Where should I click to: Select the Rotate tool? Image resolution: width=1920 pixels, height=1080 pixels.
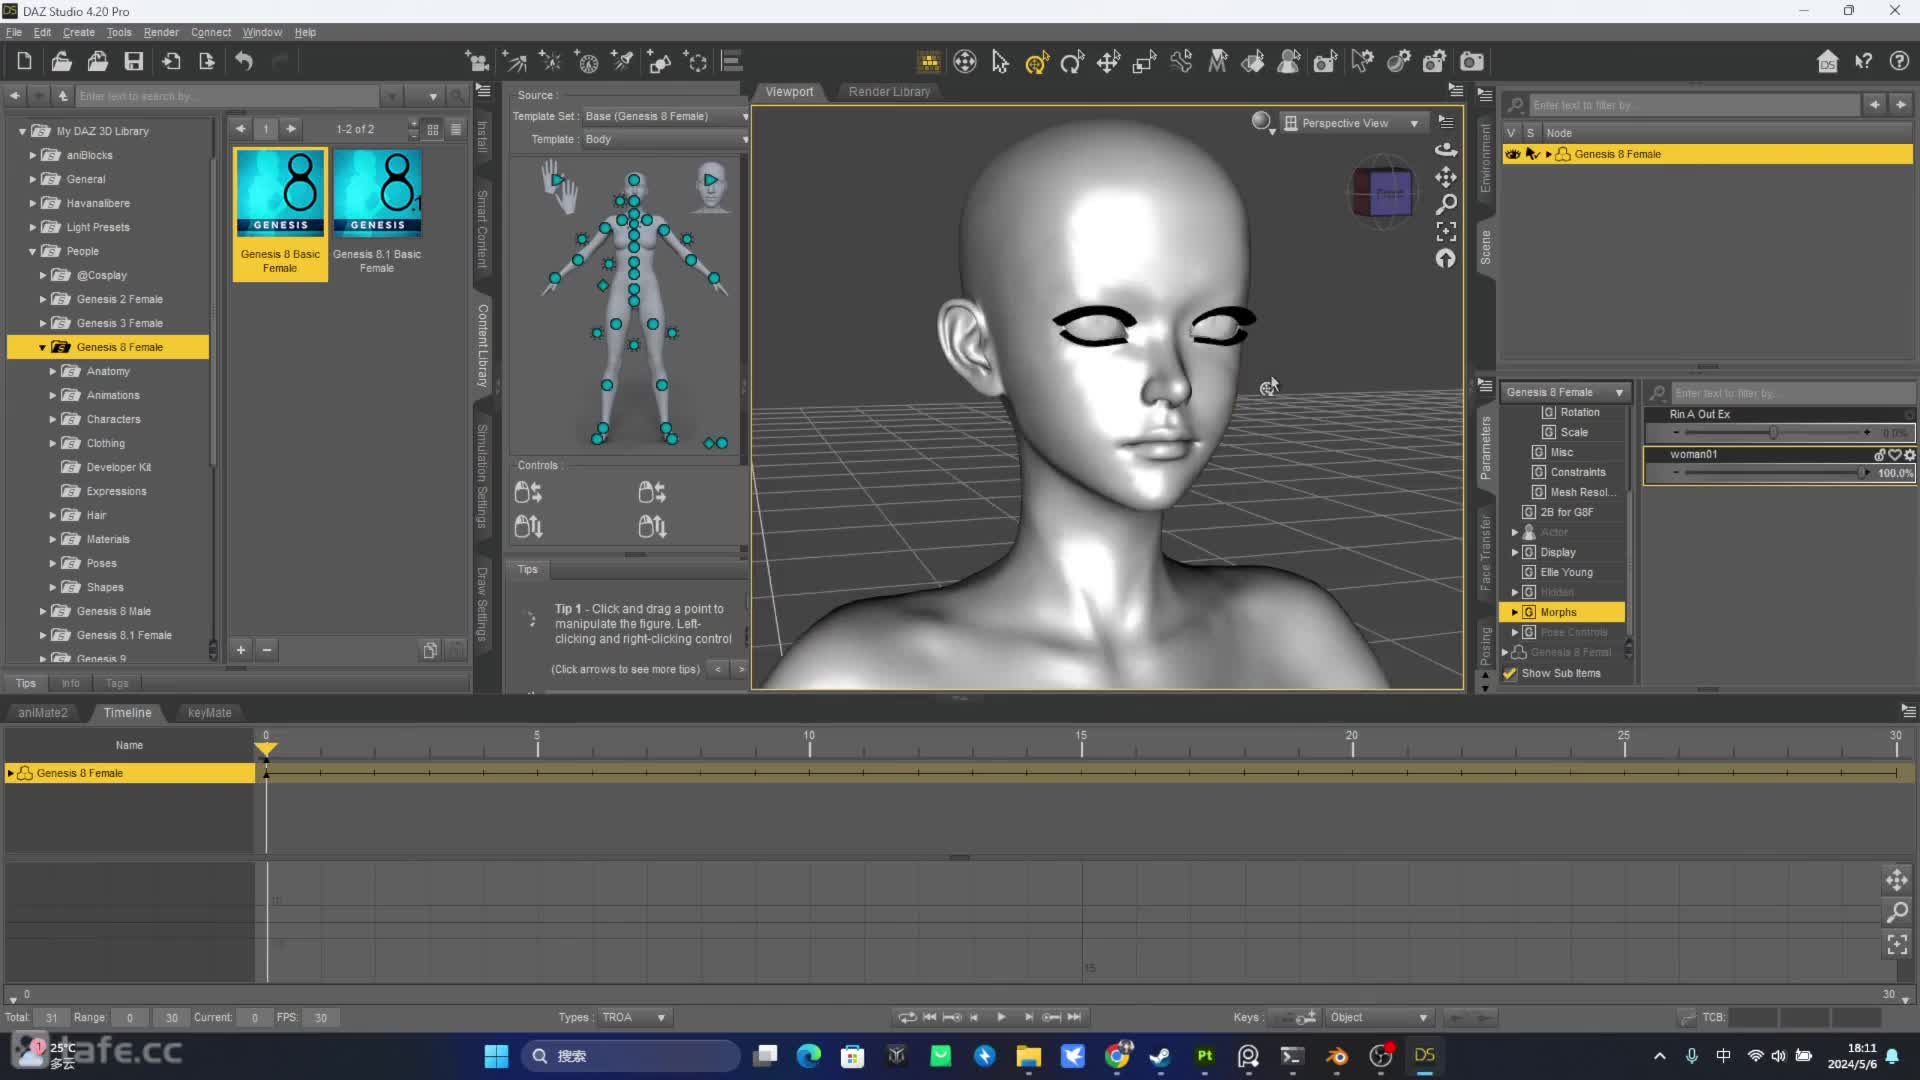(1072, 62)
